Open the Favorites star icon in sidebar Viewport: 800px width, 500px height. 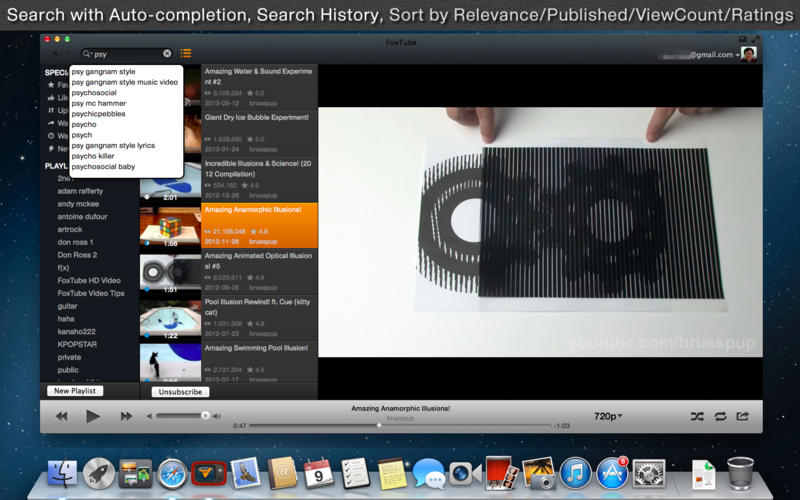coord(51,85)
